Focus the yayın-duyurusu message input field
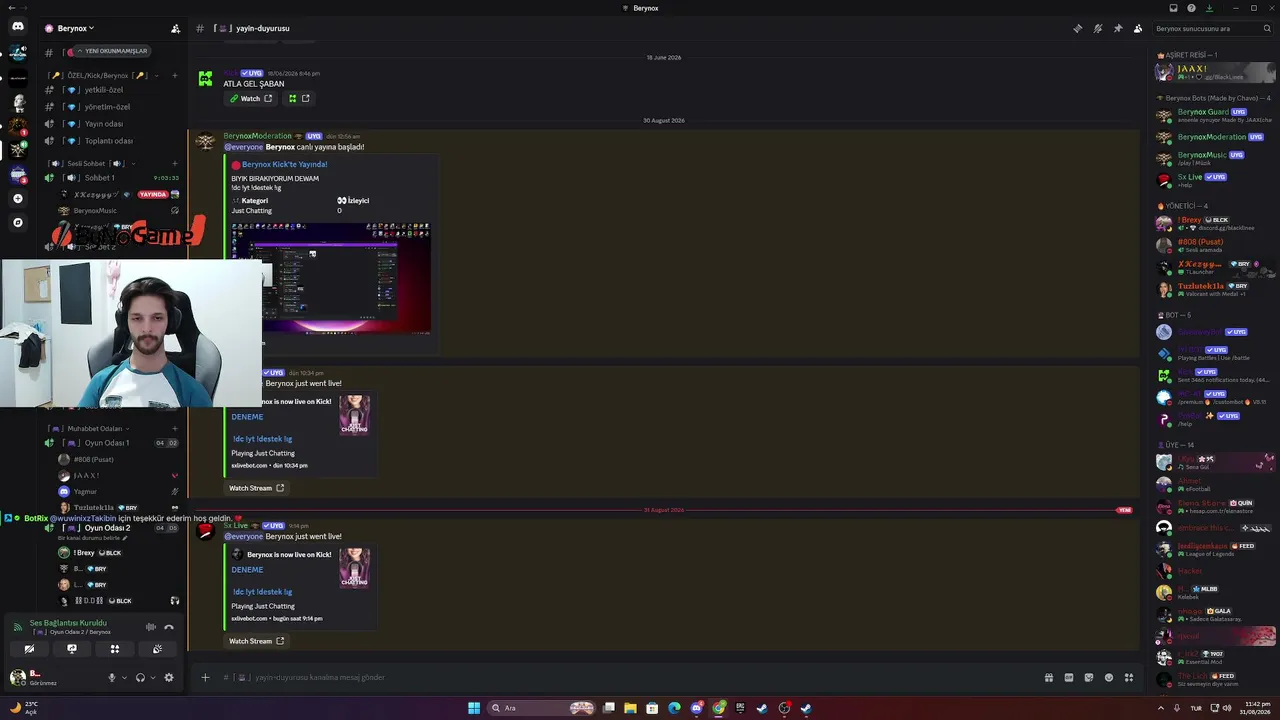1280x720 pixels. tap(628, 677)
